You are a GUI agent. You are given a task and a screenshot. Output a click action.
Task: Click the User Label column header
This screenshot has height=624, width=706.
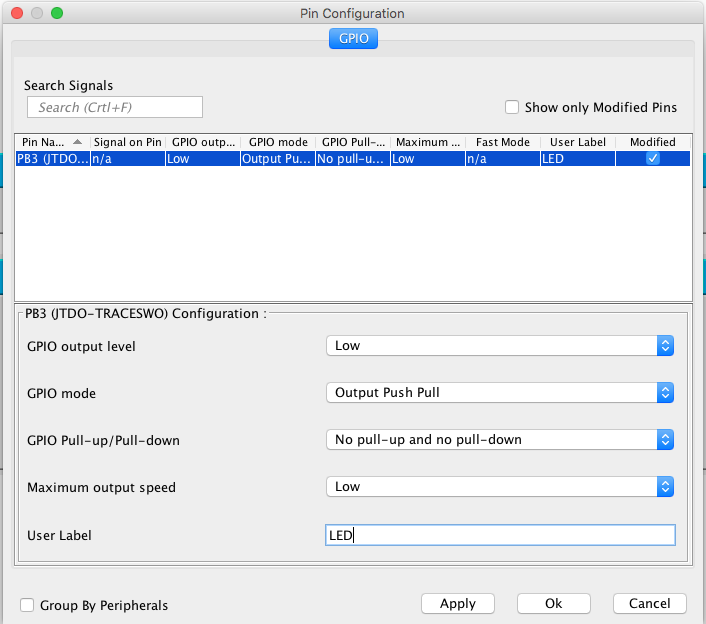click(577, 142)
